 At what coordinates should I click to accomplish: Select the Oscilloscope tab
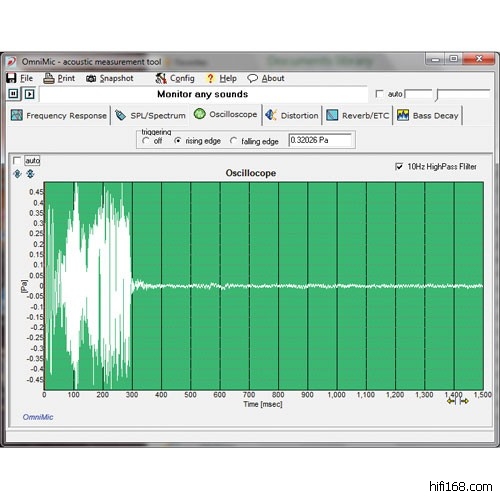(x=226, y=114)
